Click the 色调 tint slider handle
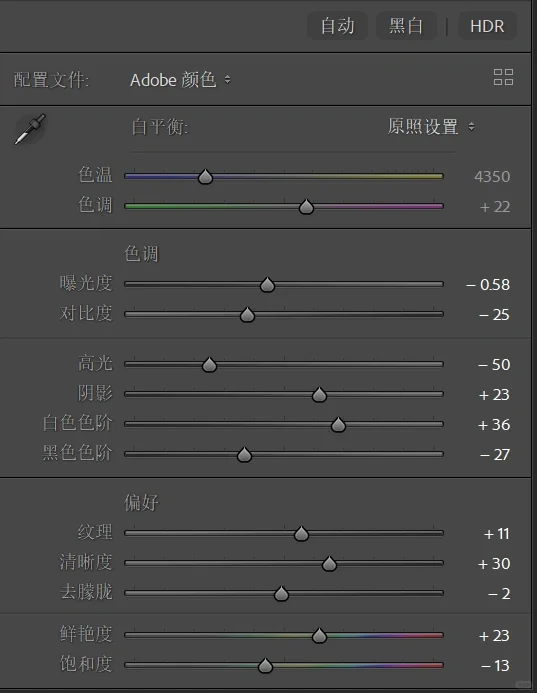This screenshot has height=693, width=537. (306, 207)
